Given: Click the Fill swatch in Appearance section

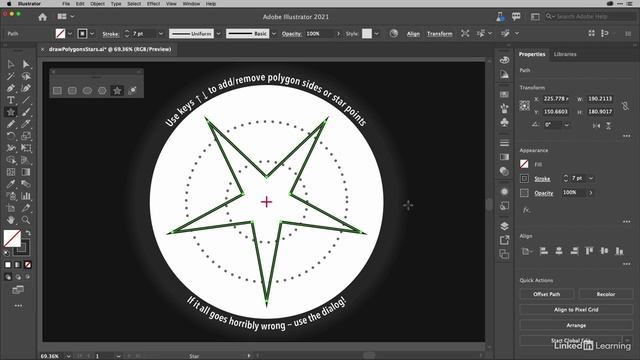Looking at the screenshot, I should click(x=524, y=164).
